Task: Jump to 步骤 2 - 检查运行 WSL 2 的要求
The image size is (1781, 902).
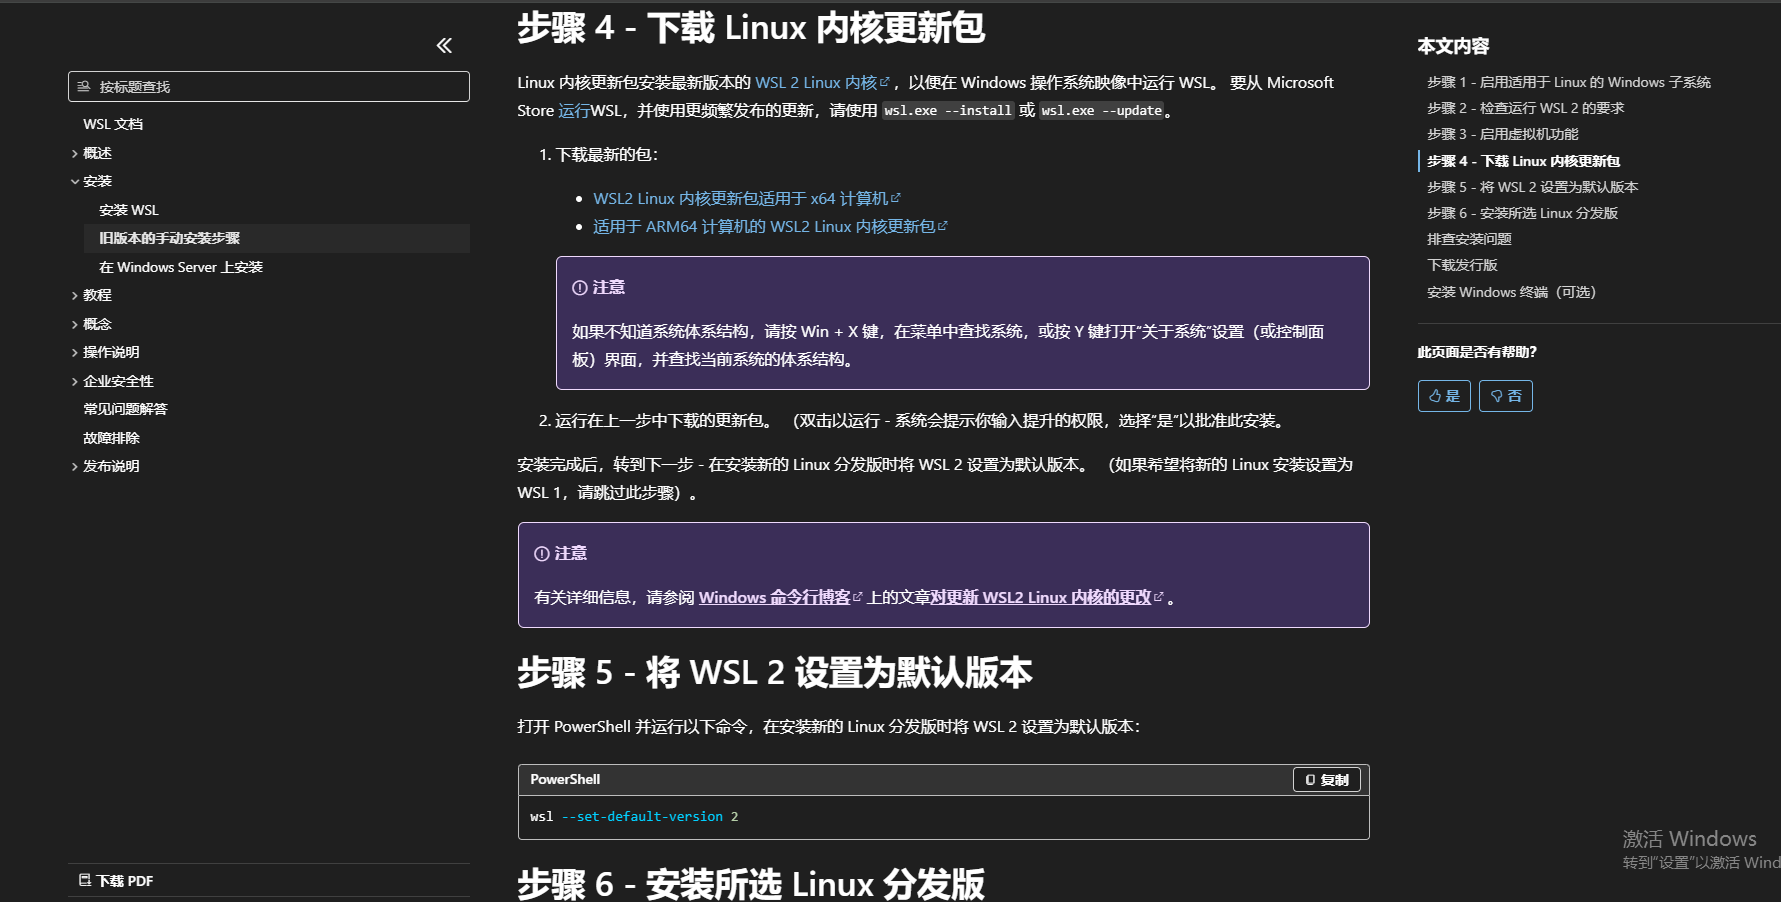Action: pyautogui.click(x=1525, y=108)
